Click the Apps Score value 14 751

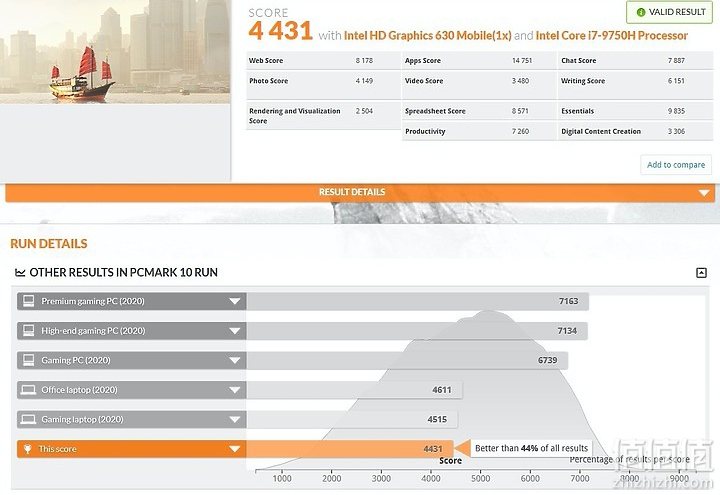[x=522, y=61]
